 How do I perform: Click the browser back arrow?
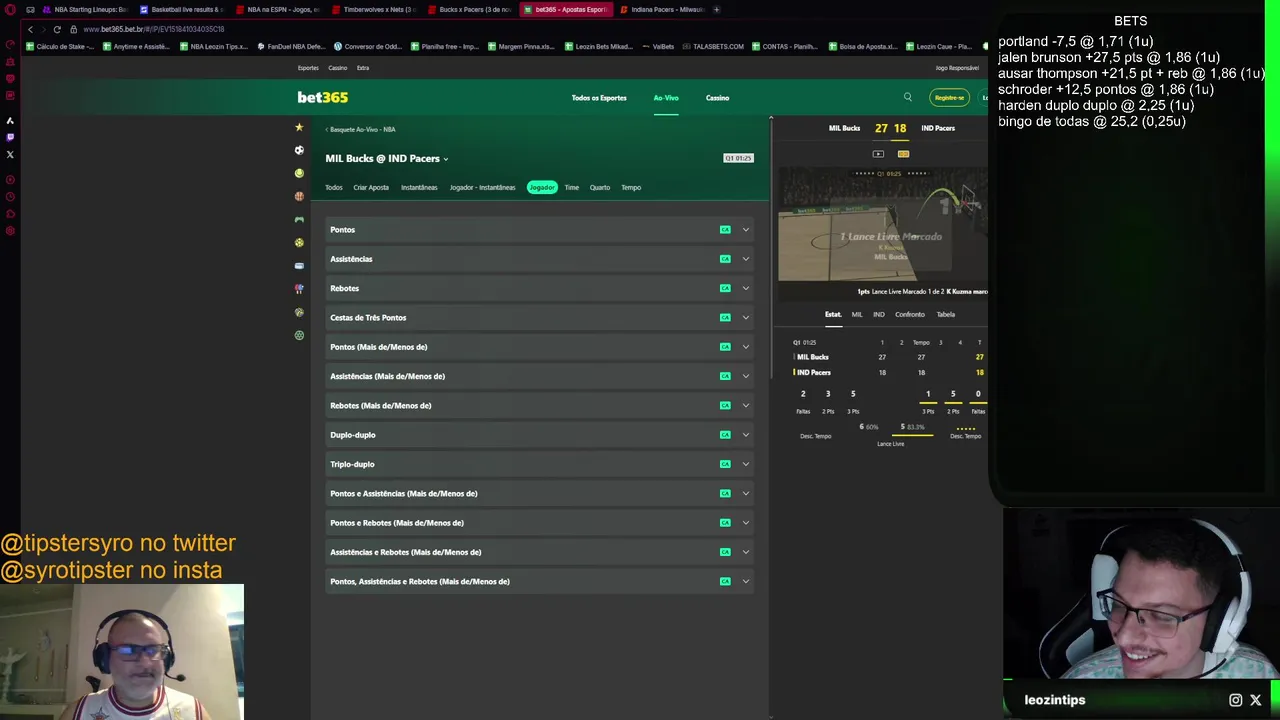click(30, 29)
